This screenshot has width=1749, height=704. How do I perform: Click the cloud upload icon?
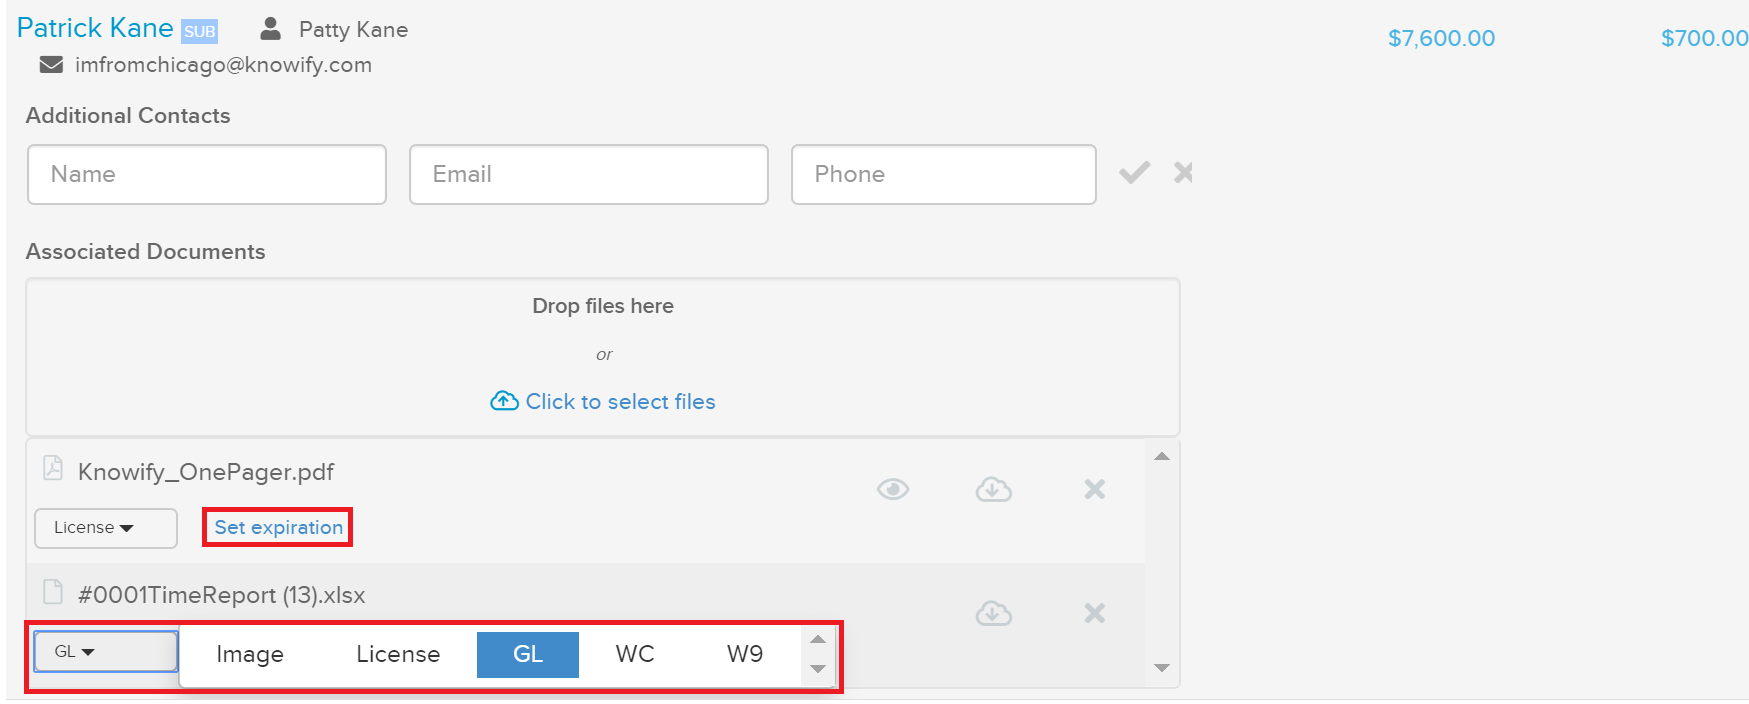[x=504, y=401]
